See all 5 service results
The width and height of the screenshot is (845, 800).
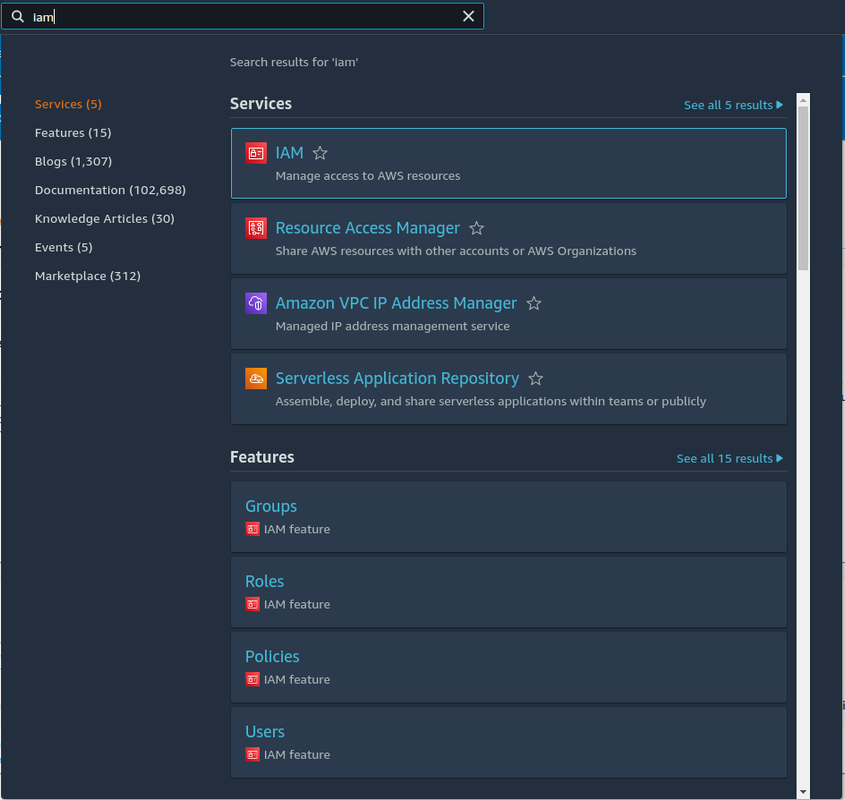pos(733,105)
